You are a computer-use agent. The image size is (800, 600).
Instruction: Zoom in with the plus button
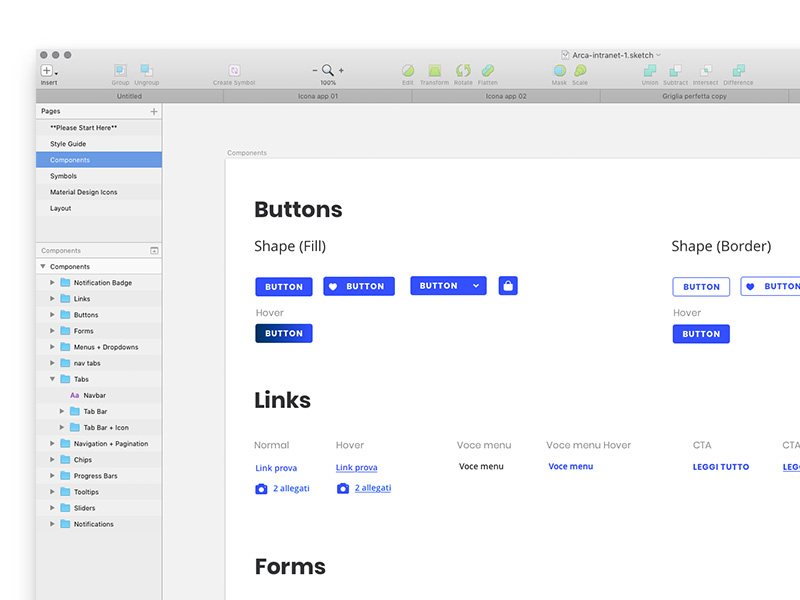[341, 70]
